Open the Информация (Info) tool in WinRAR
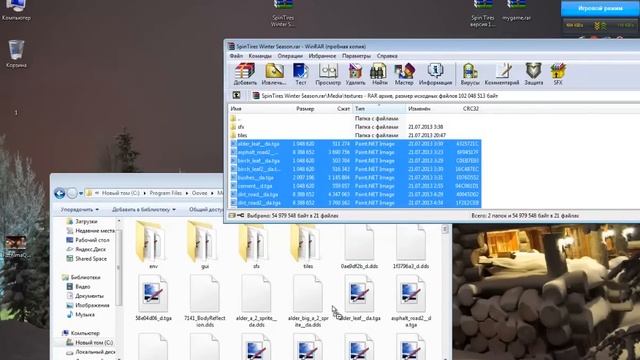640x360 pixels. (x=435, y=74)
